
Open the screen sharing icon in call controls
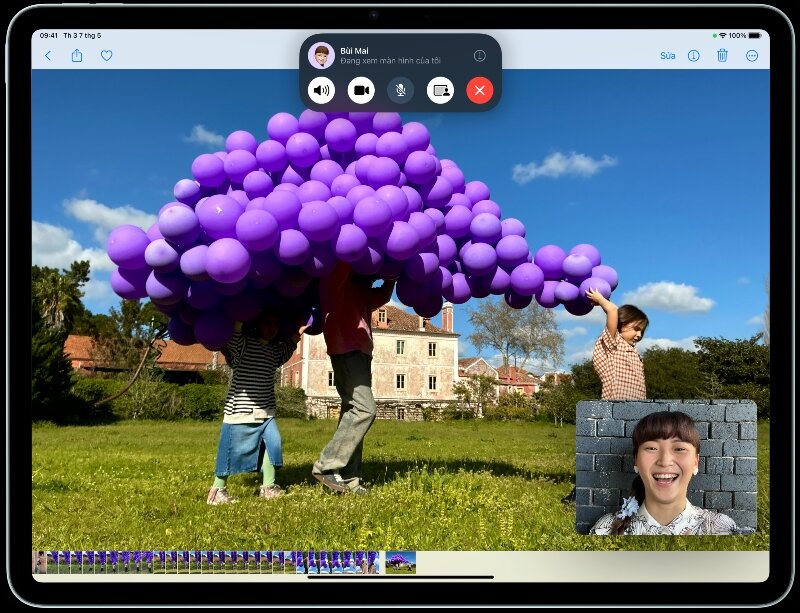click(x=439, y=90)
